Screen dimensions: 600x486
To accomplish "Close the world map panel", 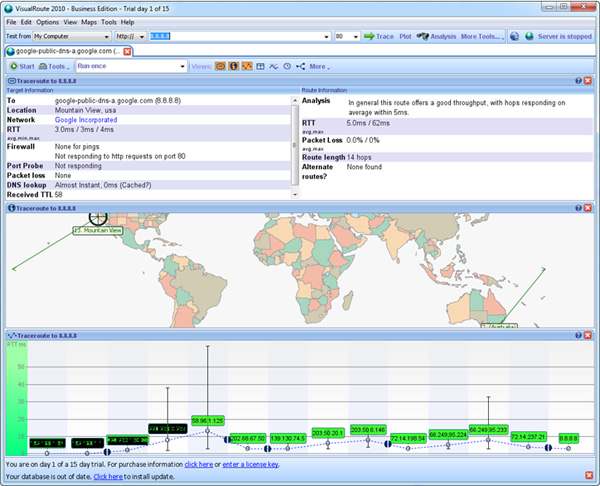I will pyautogui.click(x=589, y=208).
